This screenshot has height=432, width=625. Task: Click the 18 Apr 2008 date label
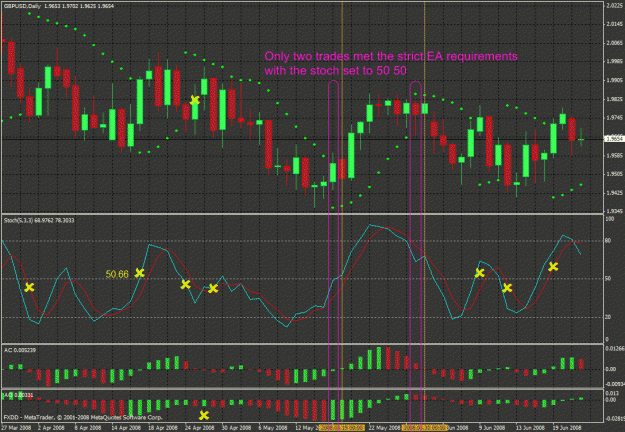tap(163, 428)
